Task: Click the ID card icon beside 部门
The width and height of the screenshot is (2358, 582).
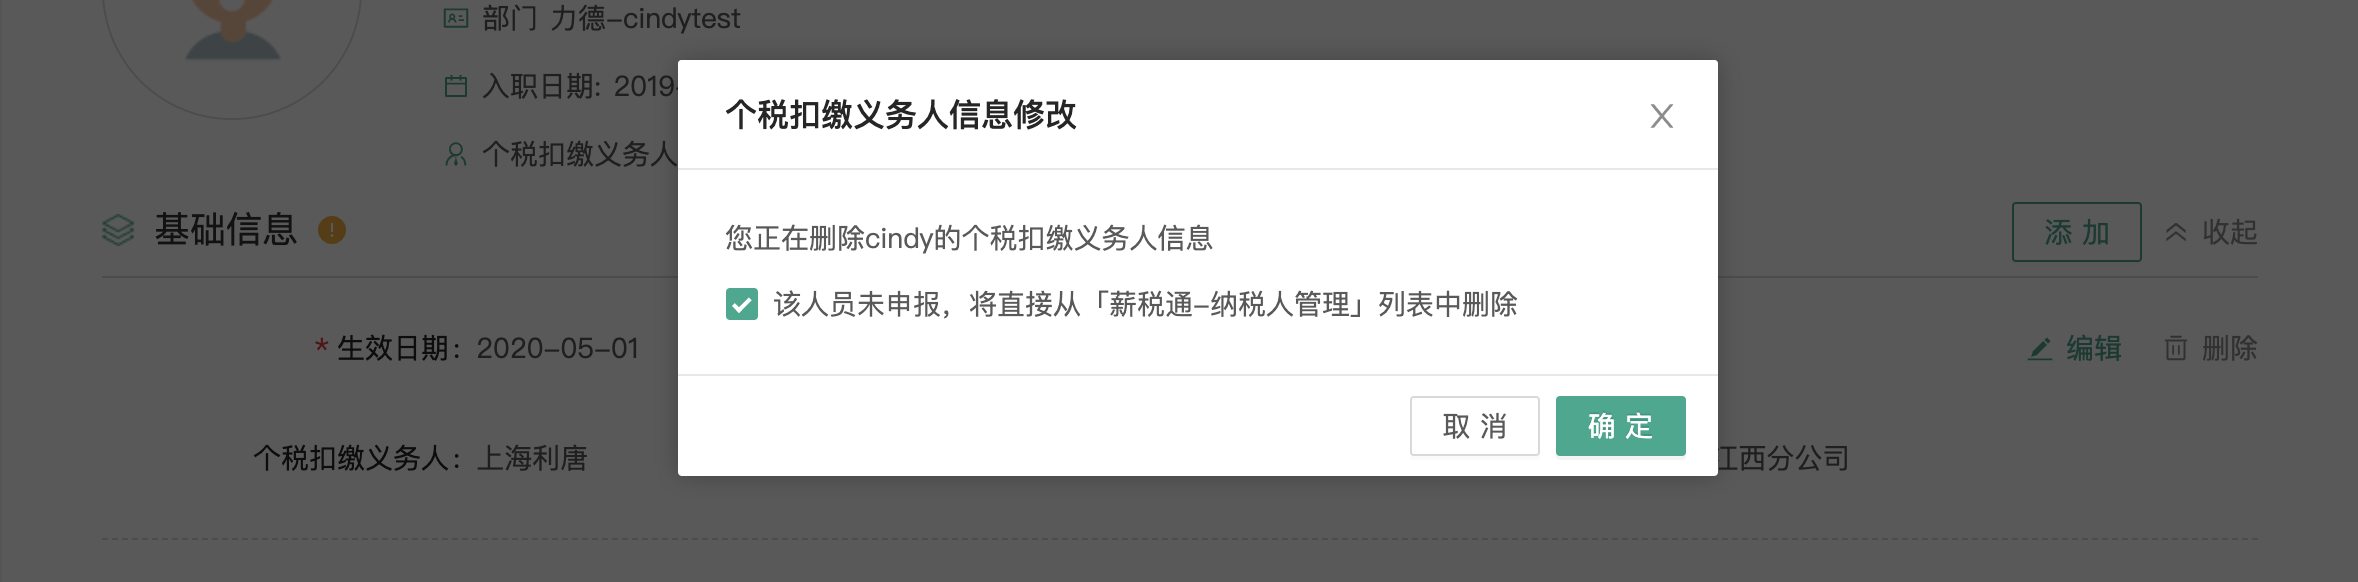Action: pyautogui.click(x=456, y=18)
